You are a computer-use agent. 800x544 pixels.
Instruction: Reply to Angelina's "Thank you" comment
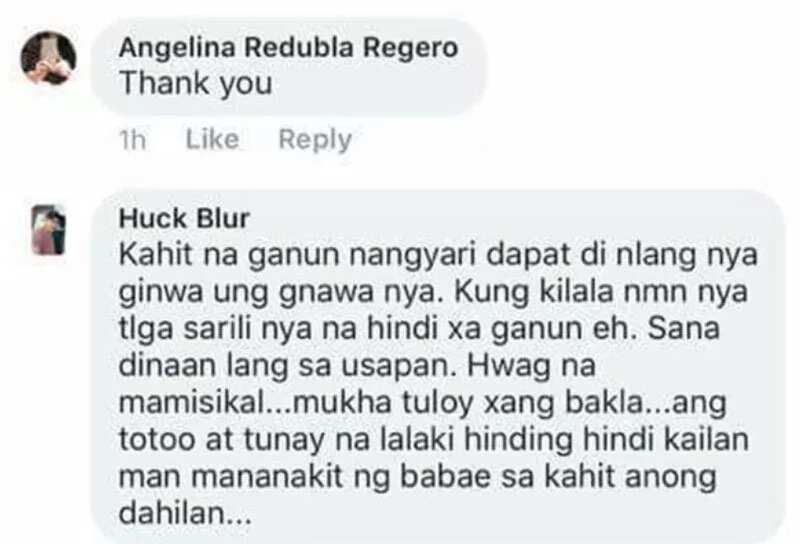[x=315, y=139]
